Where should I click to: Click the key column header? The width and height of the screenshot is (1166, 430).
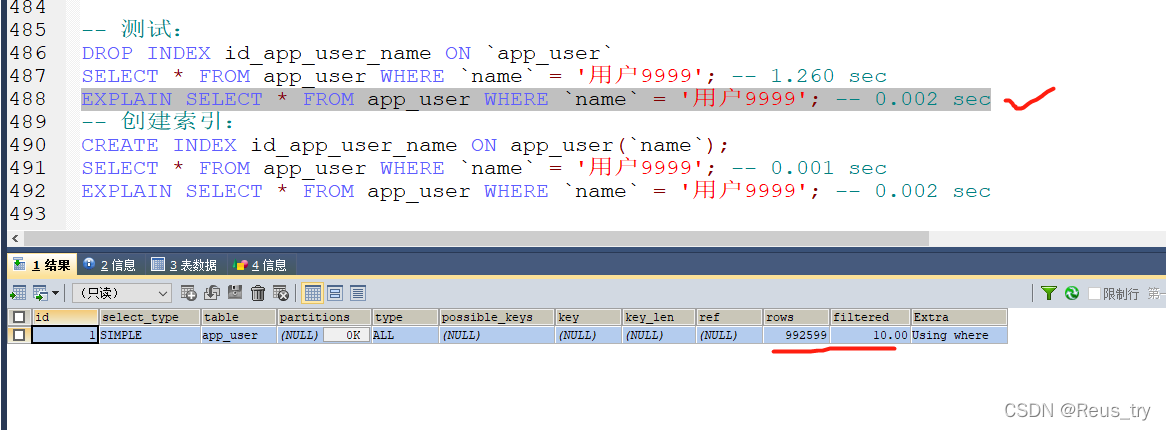coord(589,317)
